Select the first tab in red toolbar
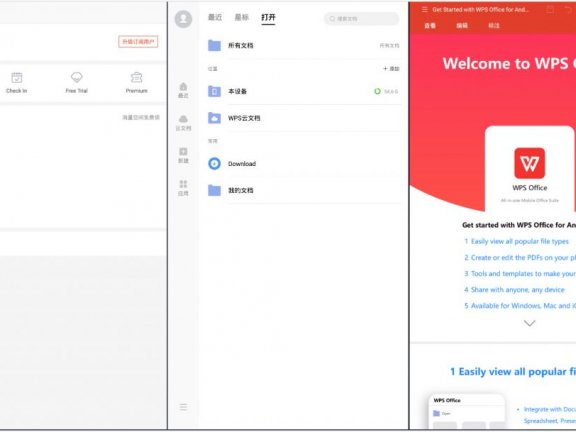Screen dimensions: 576x432 (430, 25)
